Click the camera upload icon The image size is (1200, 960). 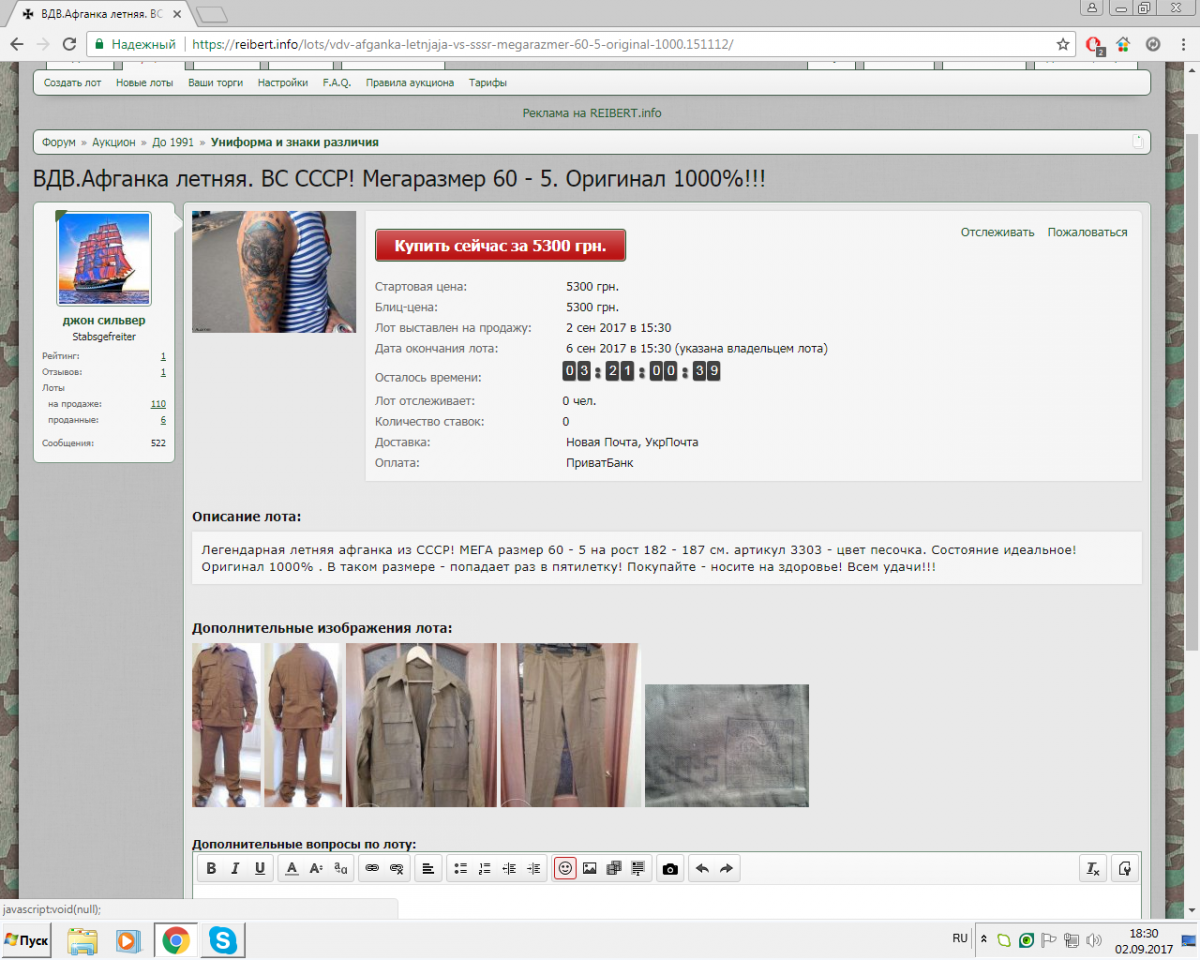(670, 869)
